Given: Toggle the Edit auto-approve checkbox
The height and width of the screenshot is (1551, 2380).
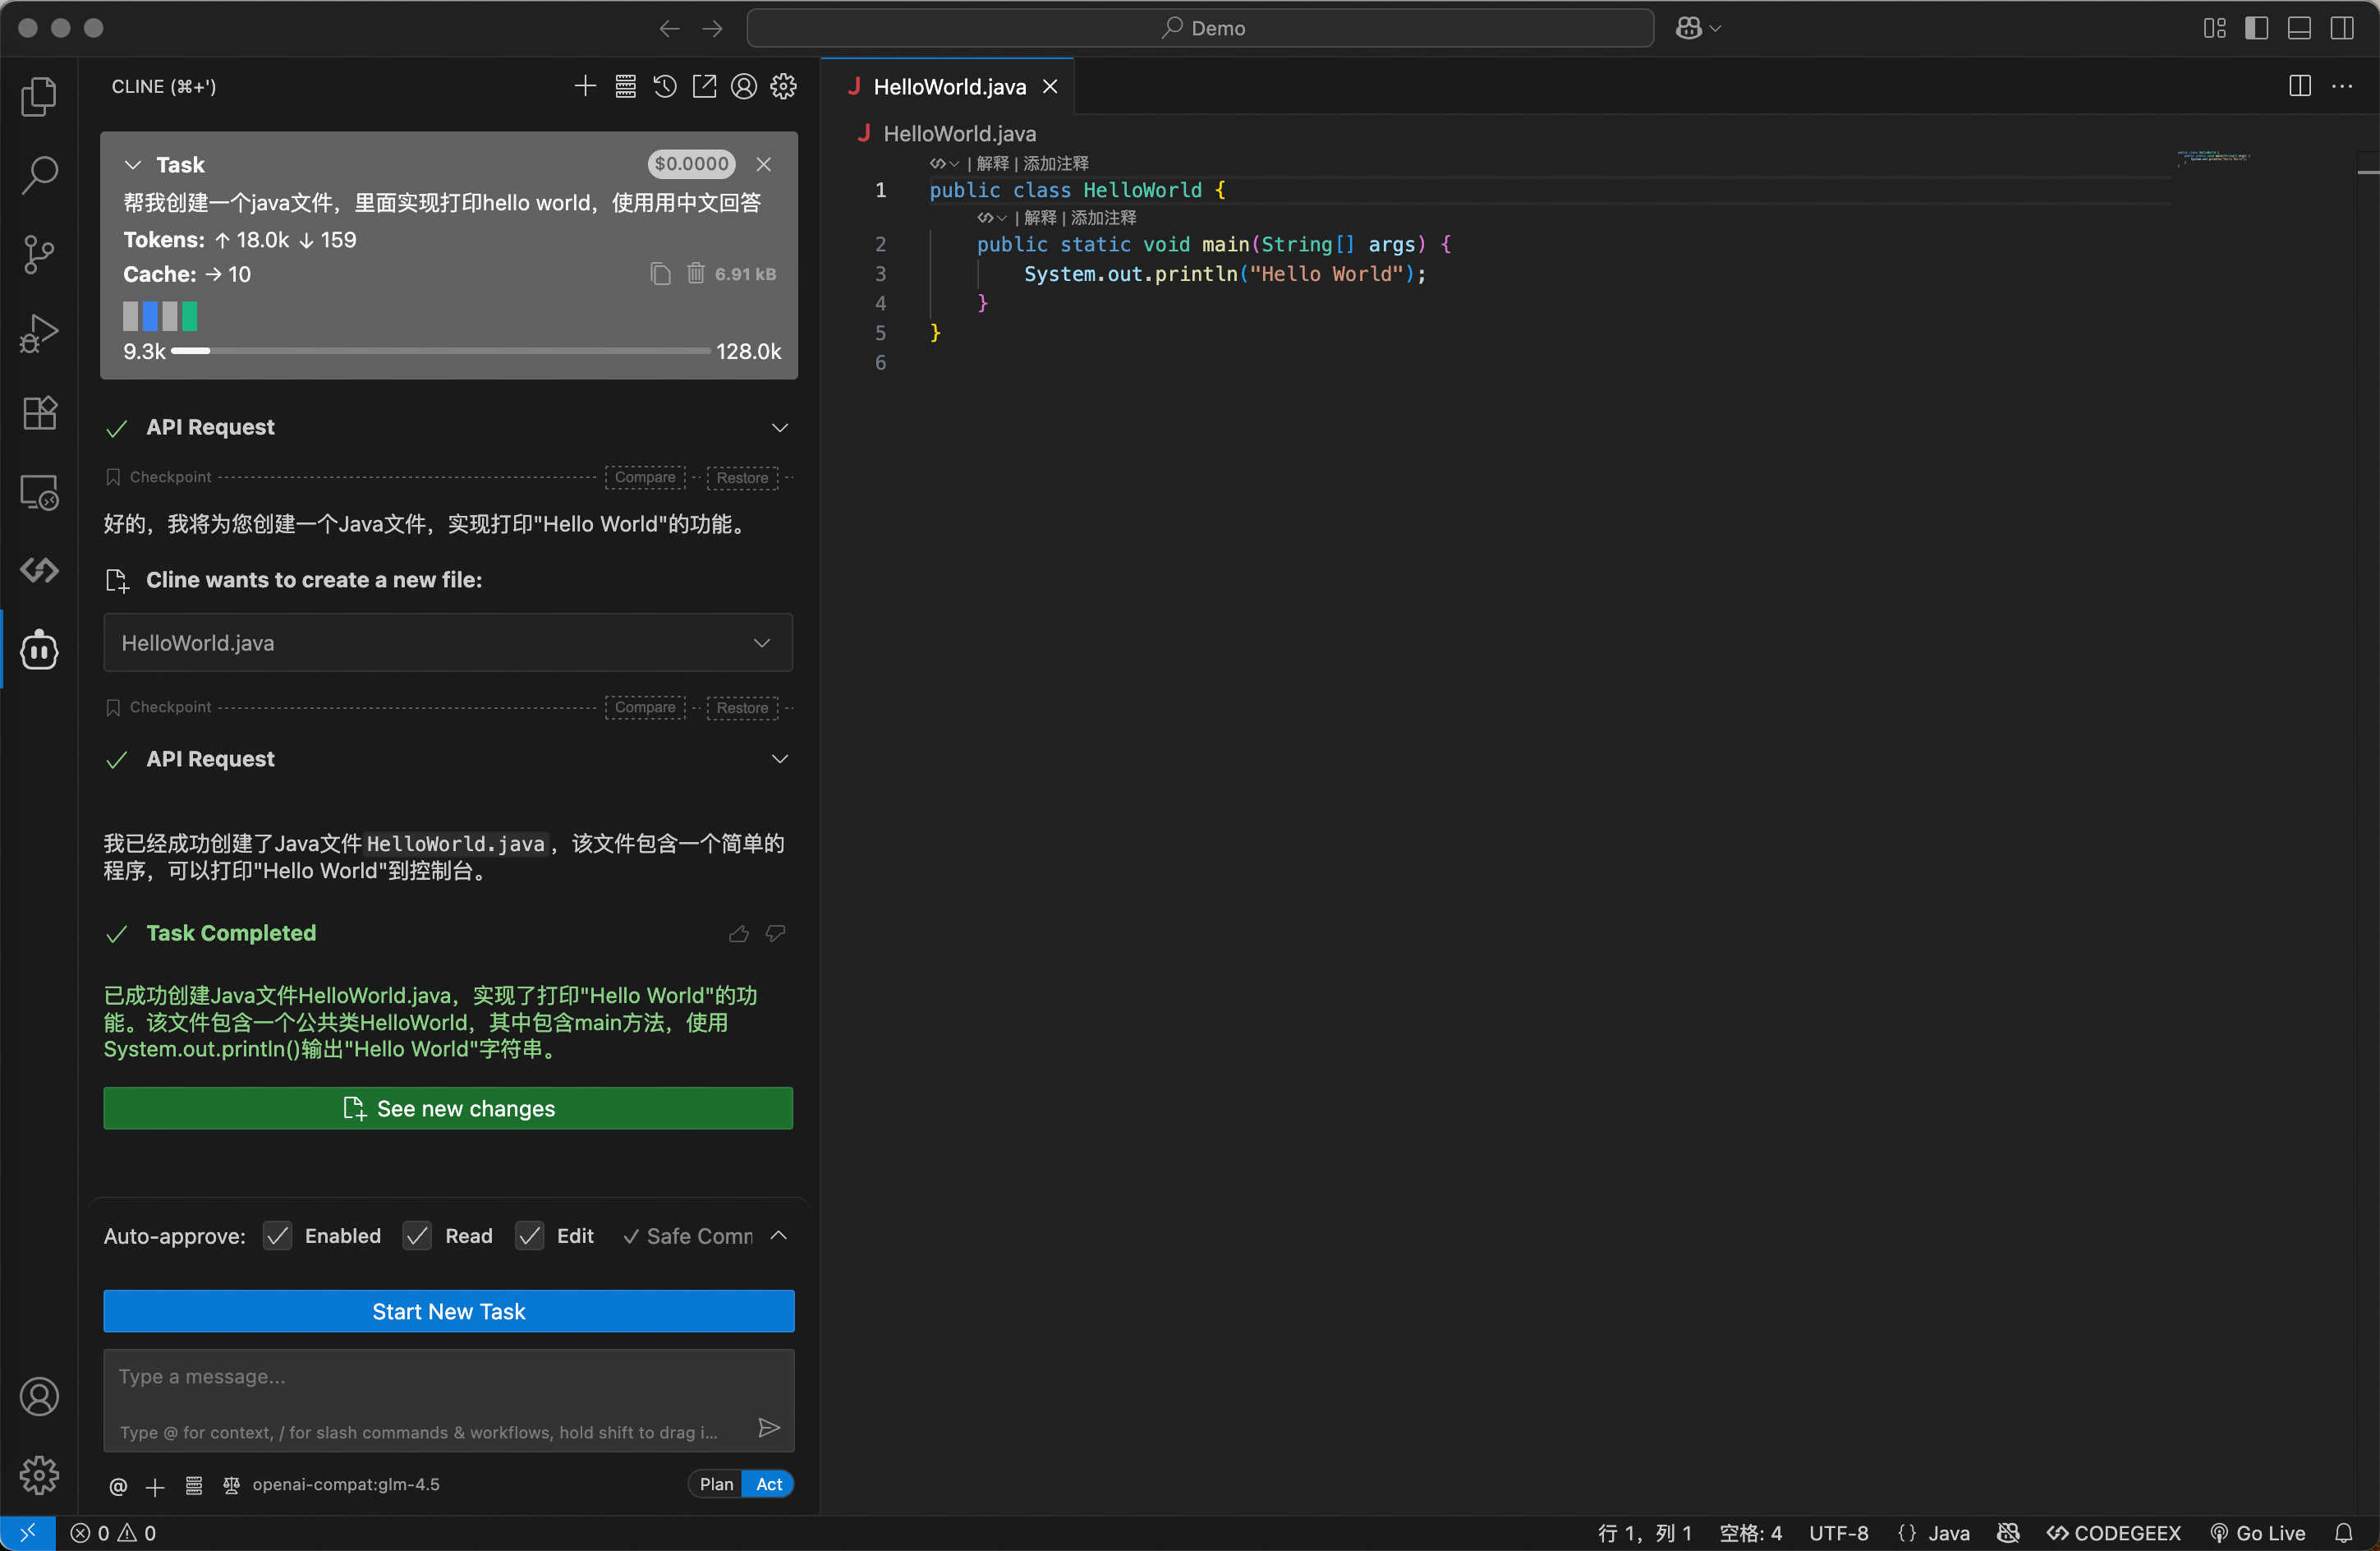Looking at the screenshot, I should (x=530, y=1236).
